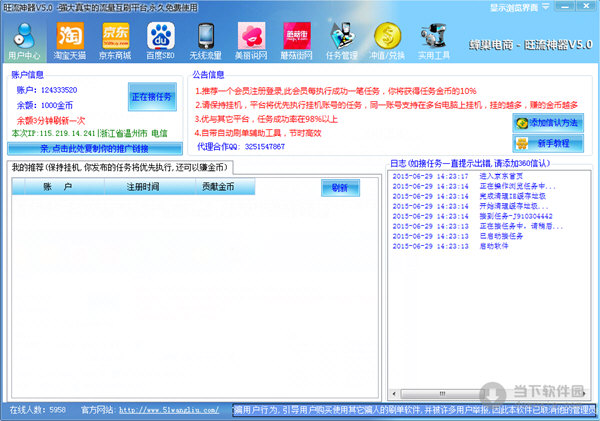Select the 百度SEO Baidu paw icon
600x421 pixels.
[x=160, y=41]
